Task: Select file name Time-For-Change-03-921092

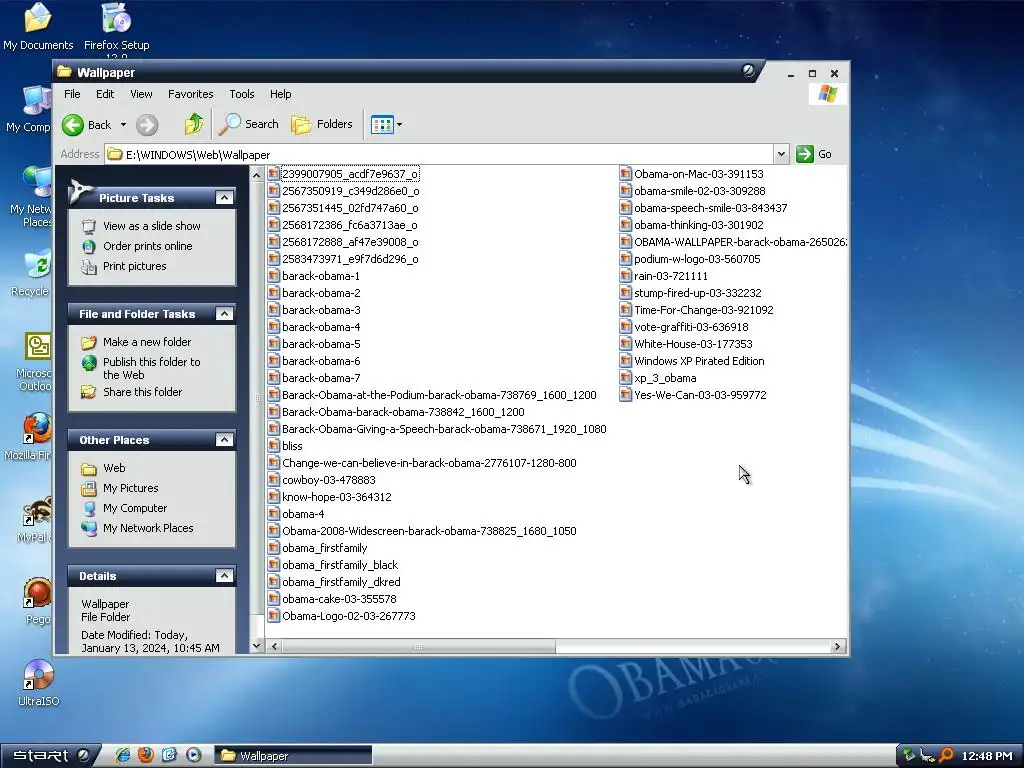Action: 704,310
